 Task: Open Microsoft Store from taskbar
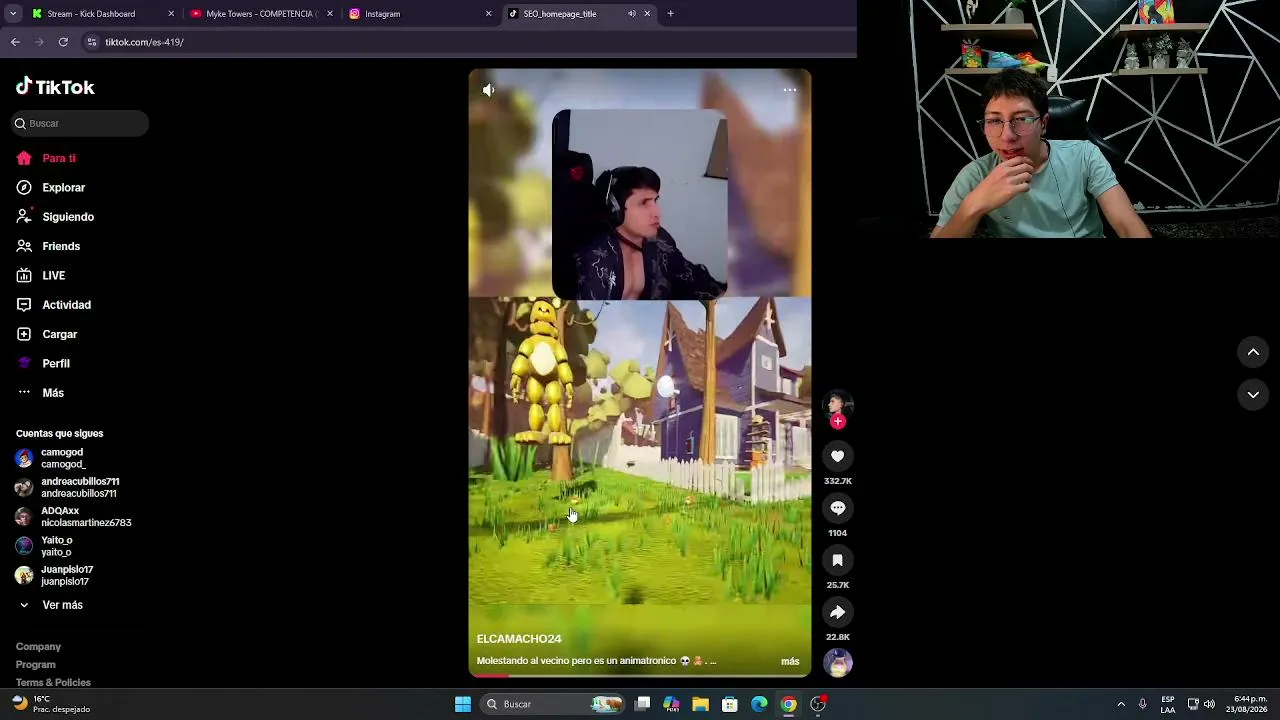[730, 704]
